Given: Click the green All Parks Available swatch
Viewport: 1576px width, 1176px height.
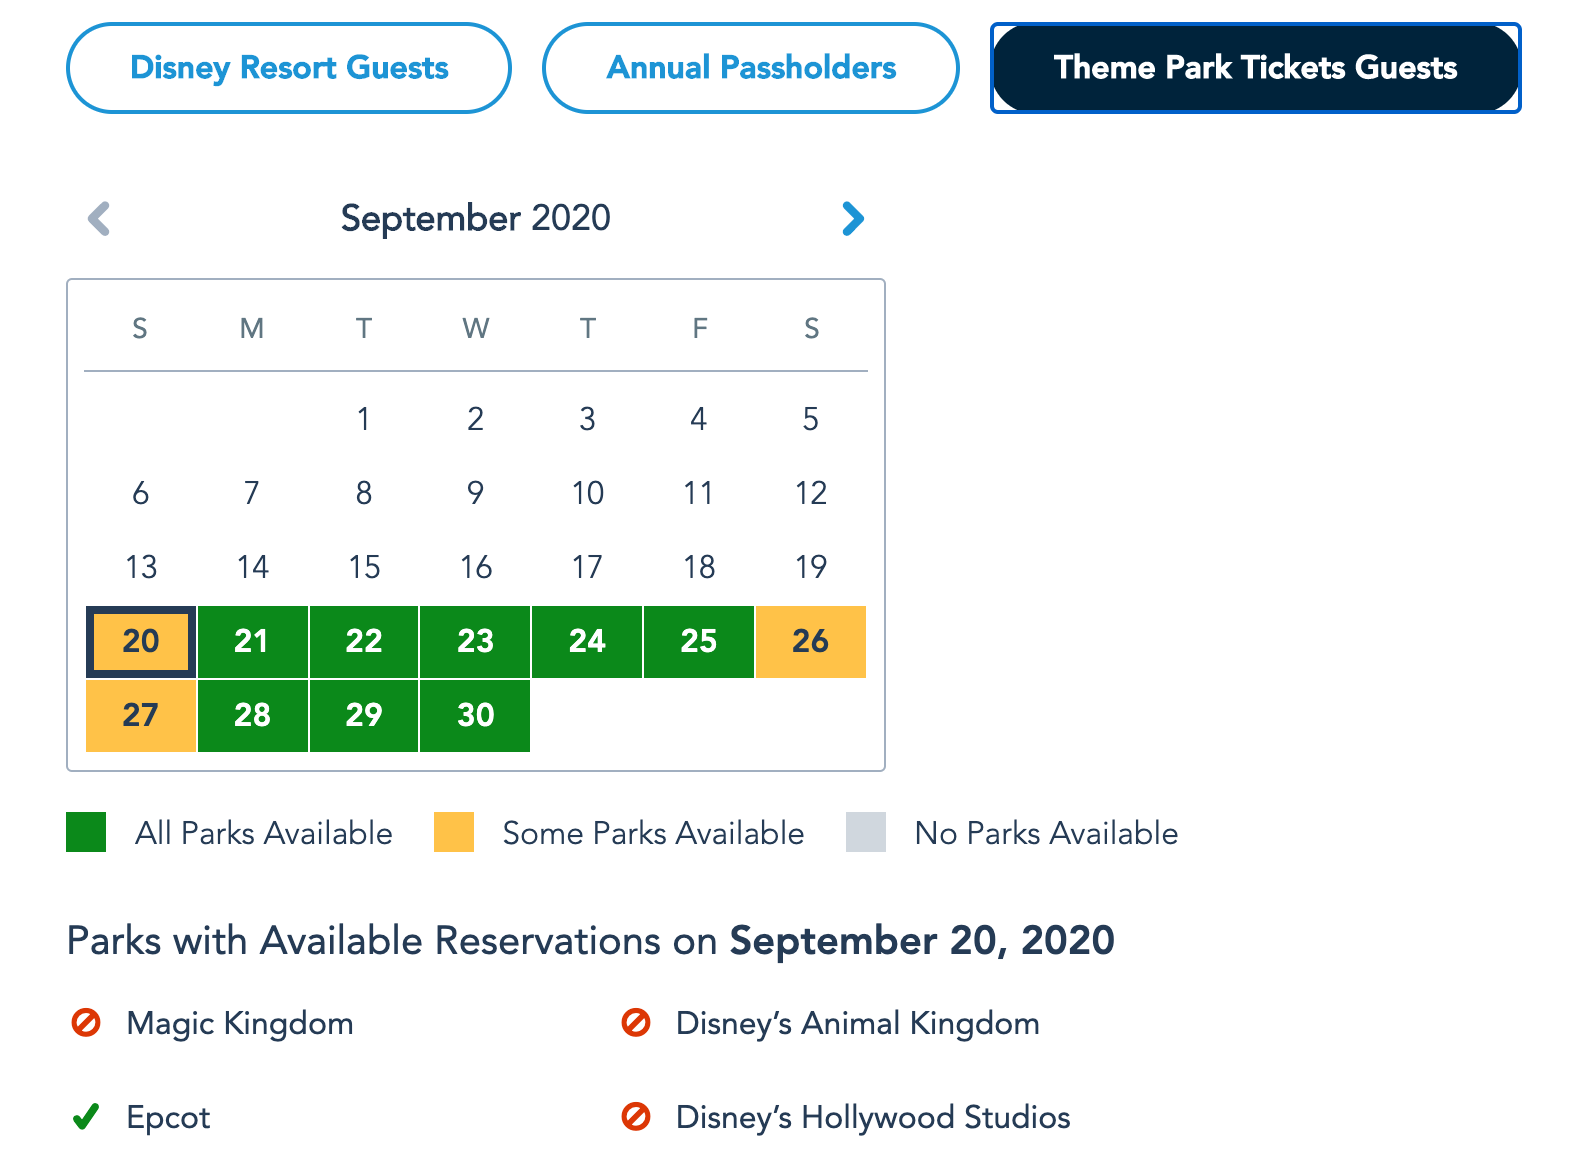Looking at the screenshot, I should (86, 832).
